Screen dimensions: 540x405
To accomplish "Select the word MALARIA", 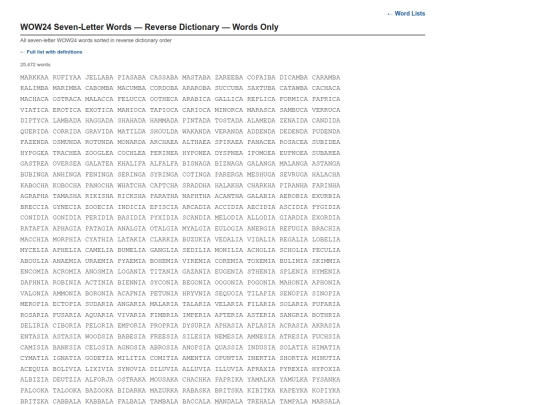I will [164, 304].
